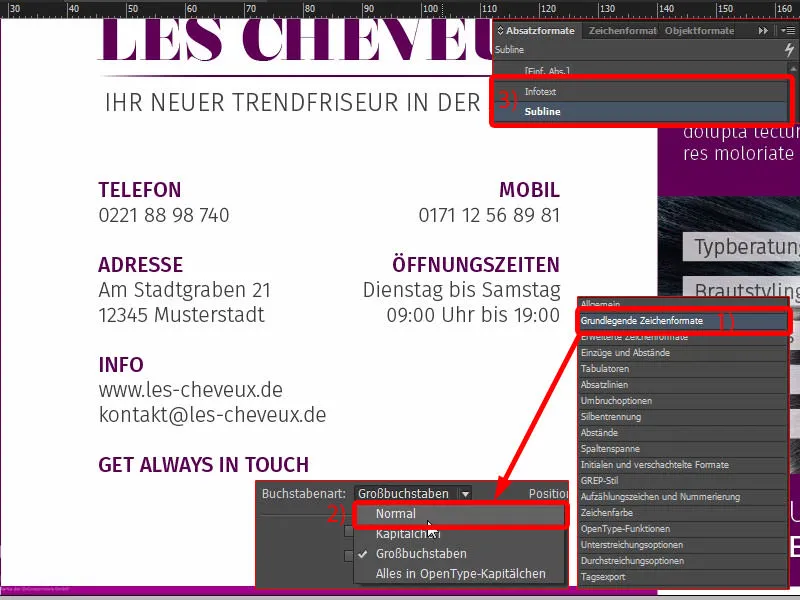Click the up arrow of the styles list scrollbar
Image resolution: width=800 pixels, height=600 pixels.
pyautogui.click(x=793, y=69)
